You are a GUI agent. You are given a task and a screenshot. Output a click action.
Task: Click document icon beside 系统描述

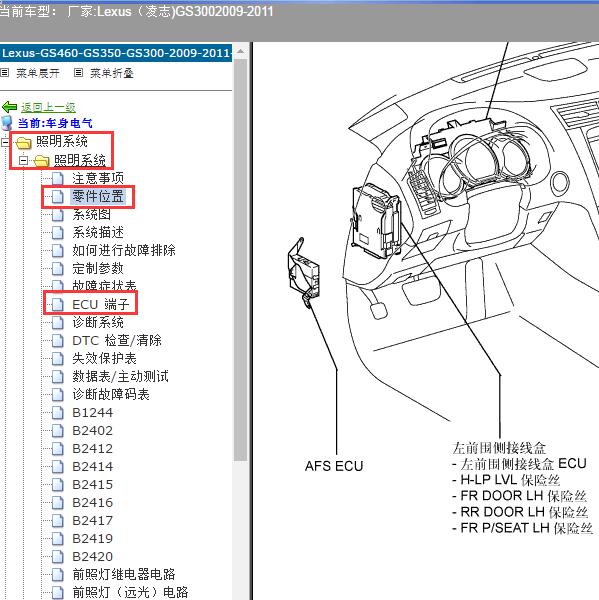57,232
